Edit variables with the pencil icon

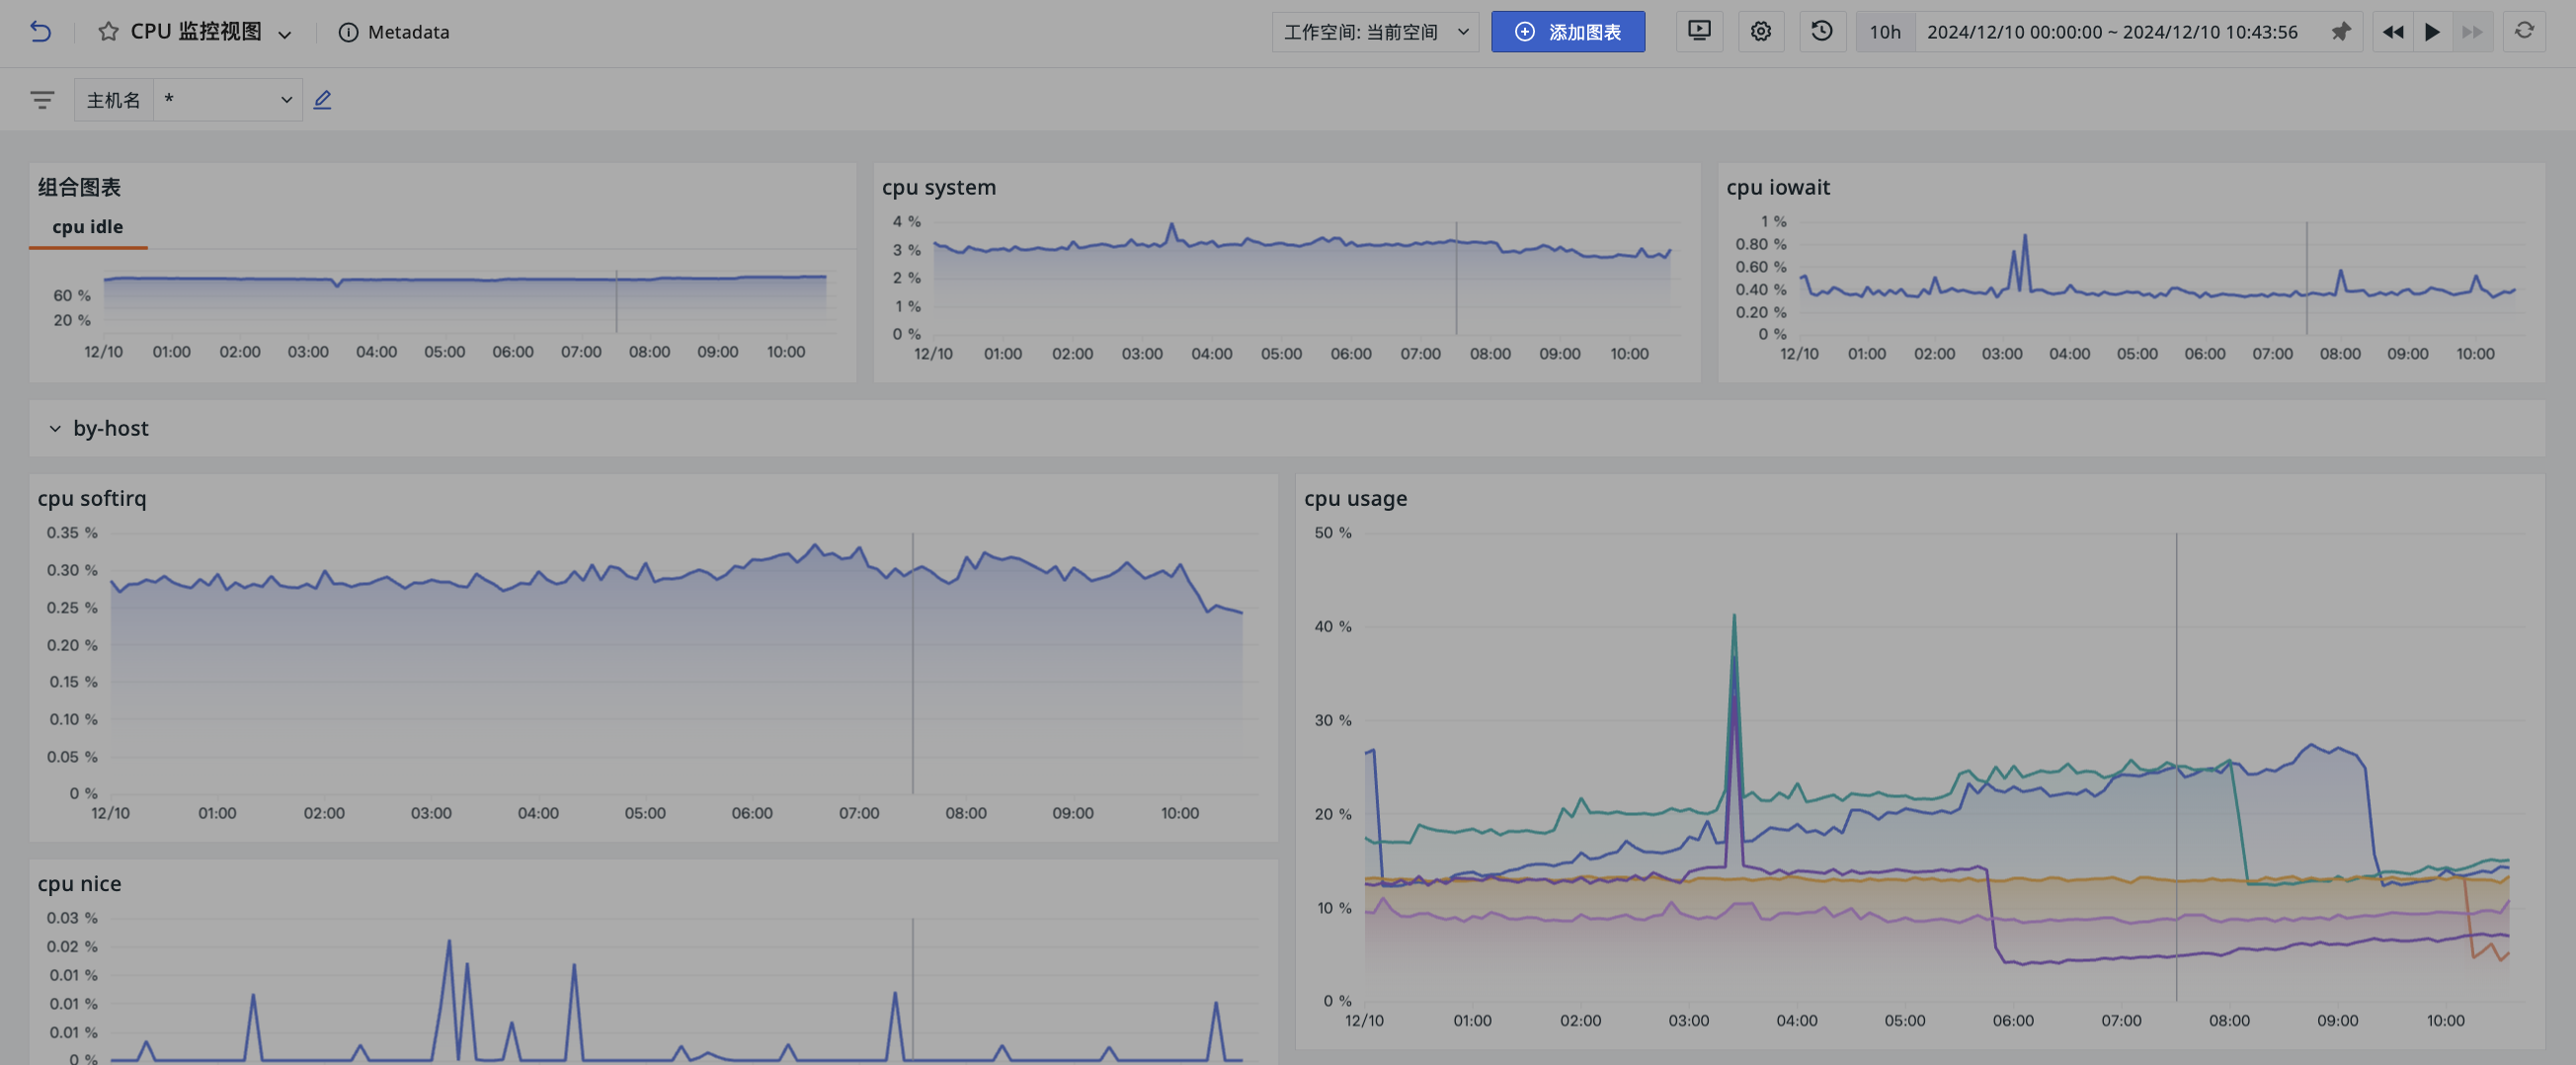click(x=322, y=100)
